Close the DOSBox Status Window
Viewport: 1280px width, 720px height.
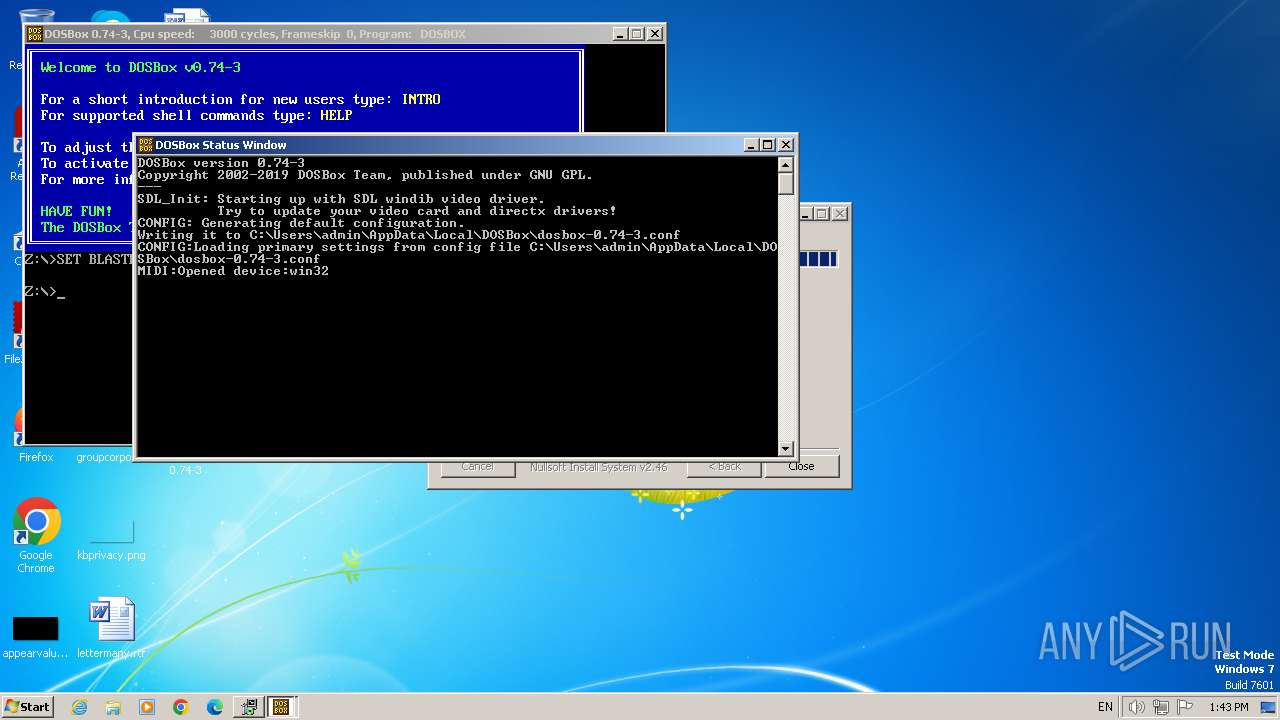coord(786,145)
